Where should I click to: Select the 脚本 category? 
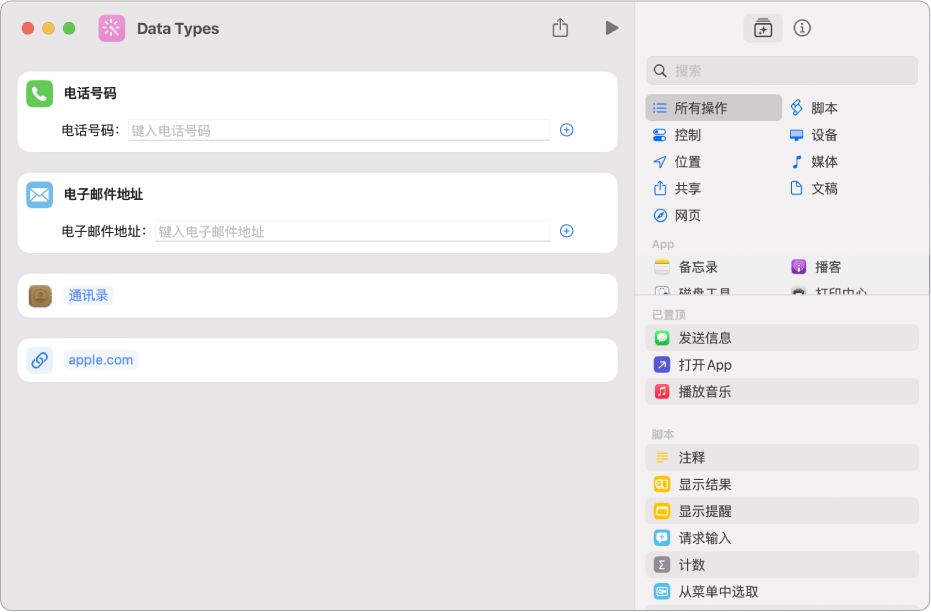[x=814, y=108]
